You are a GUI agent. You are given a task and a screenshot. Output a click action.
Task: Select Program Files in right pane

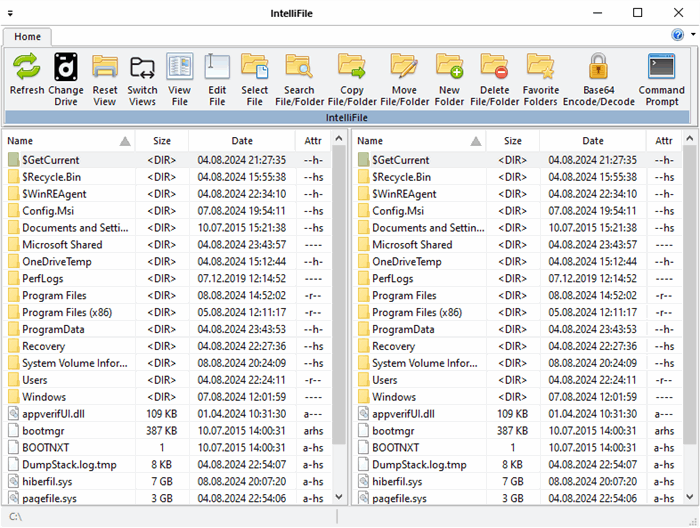[404, 296]
